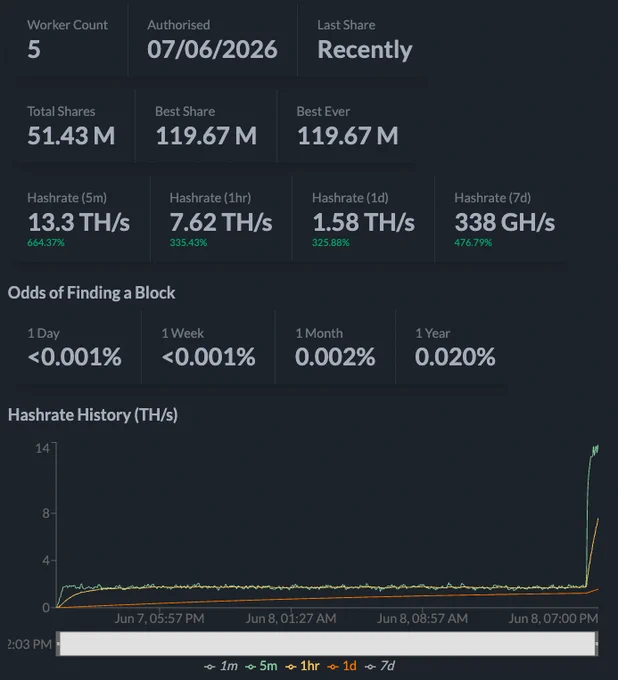
Task: Toggle the 1d series in chart legend
Action: coord(342,666)
